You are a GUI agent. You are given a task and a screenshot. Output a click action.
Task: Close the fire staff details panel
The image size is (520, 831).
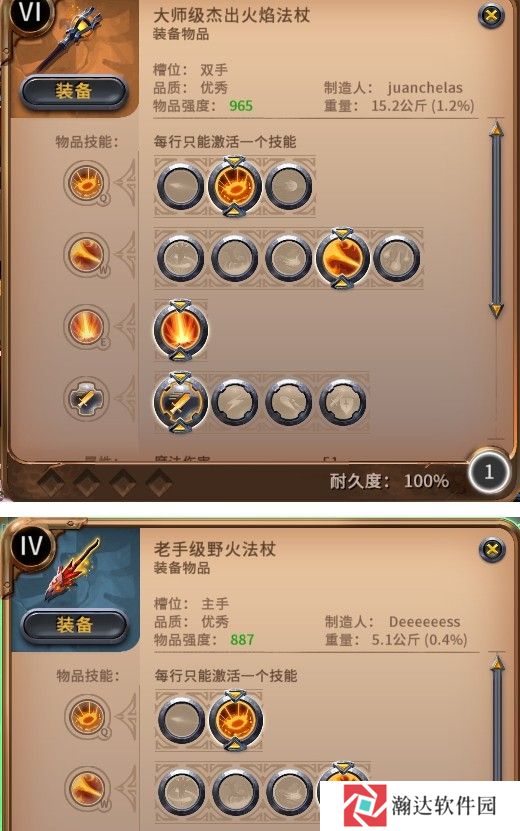[x=491, y=15]
